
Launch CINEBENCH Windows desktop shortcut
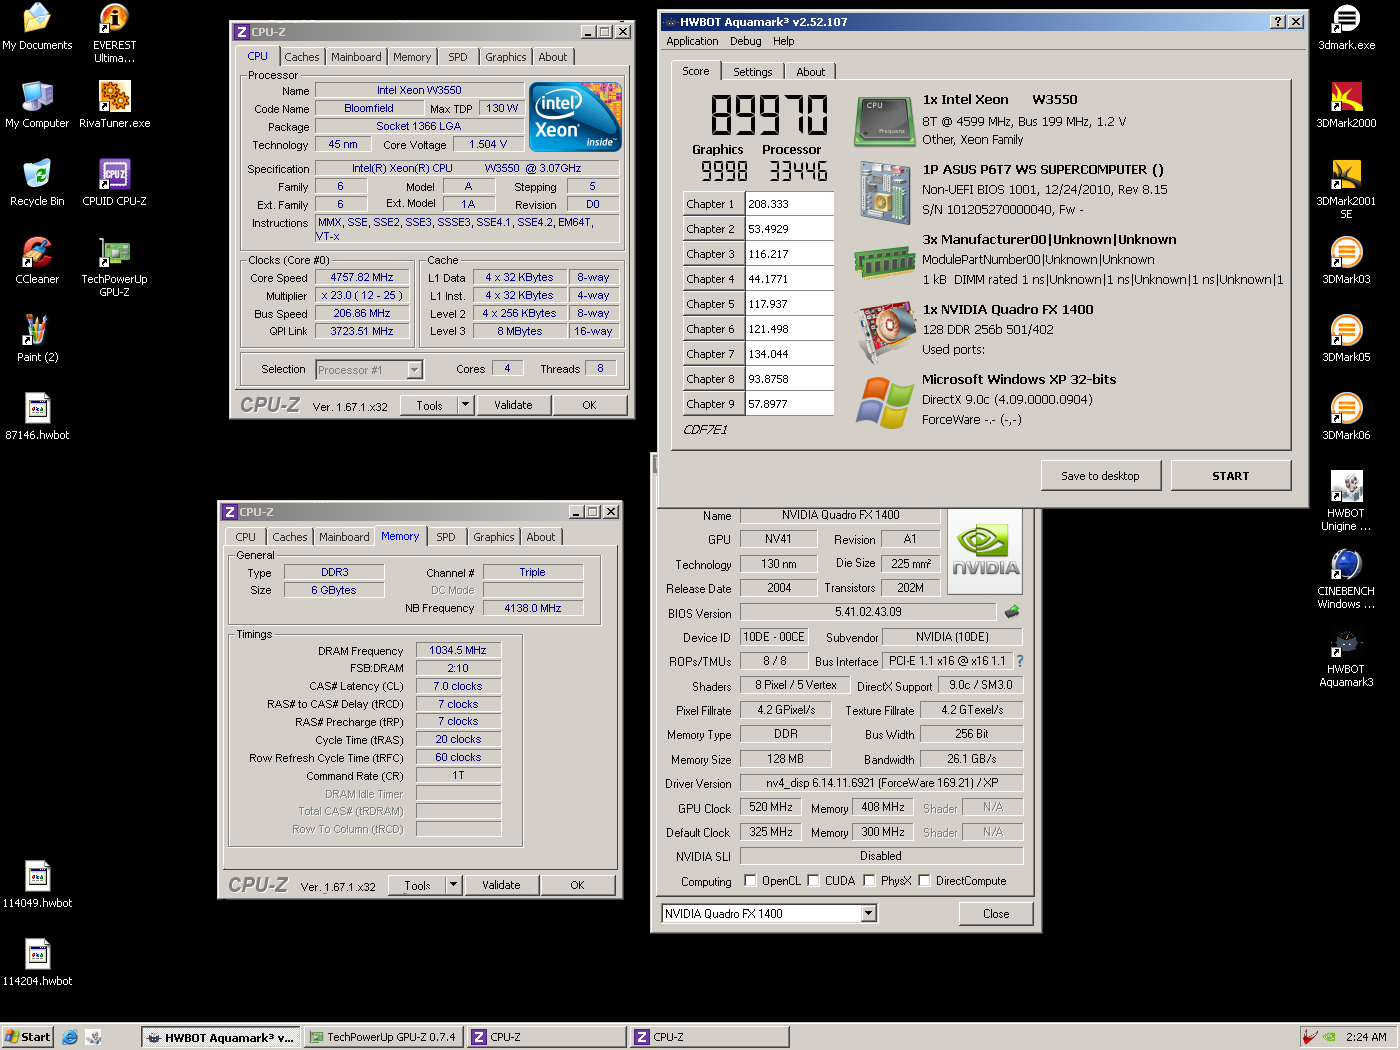click(1346, 578)
